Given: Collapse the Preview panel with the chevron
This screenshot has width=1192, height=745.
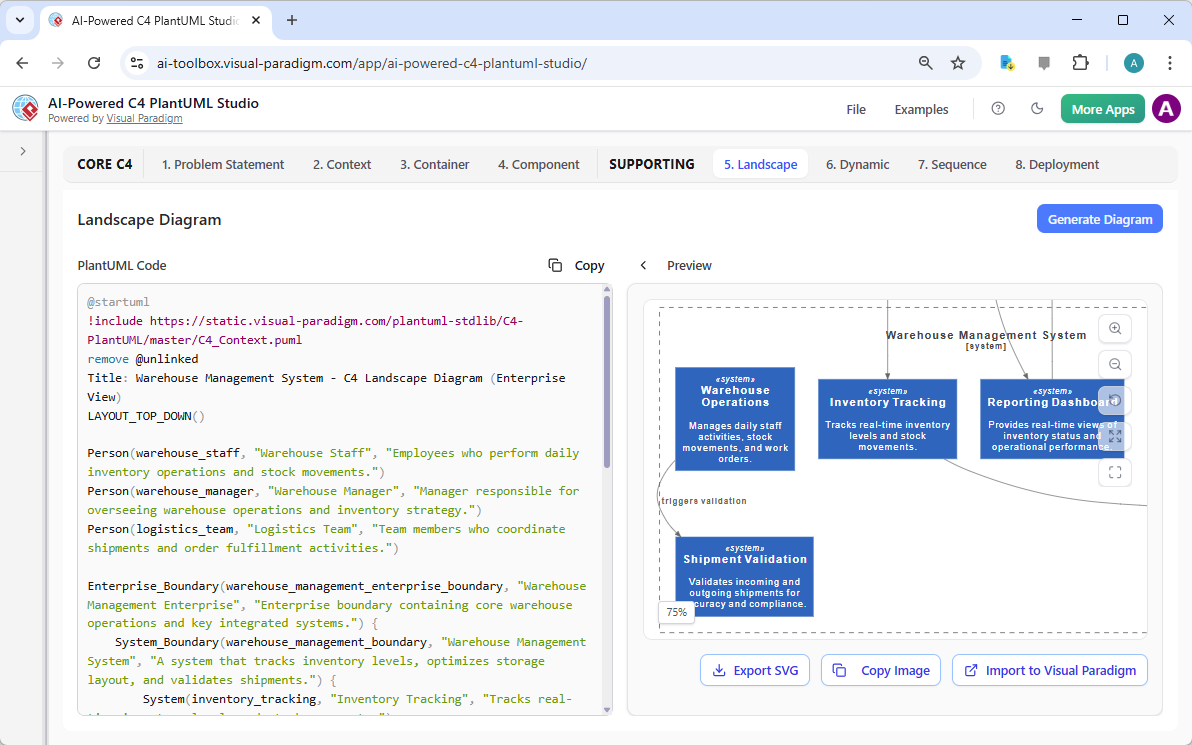Looking at the screenshot, I should (x=643, y=265).
